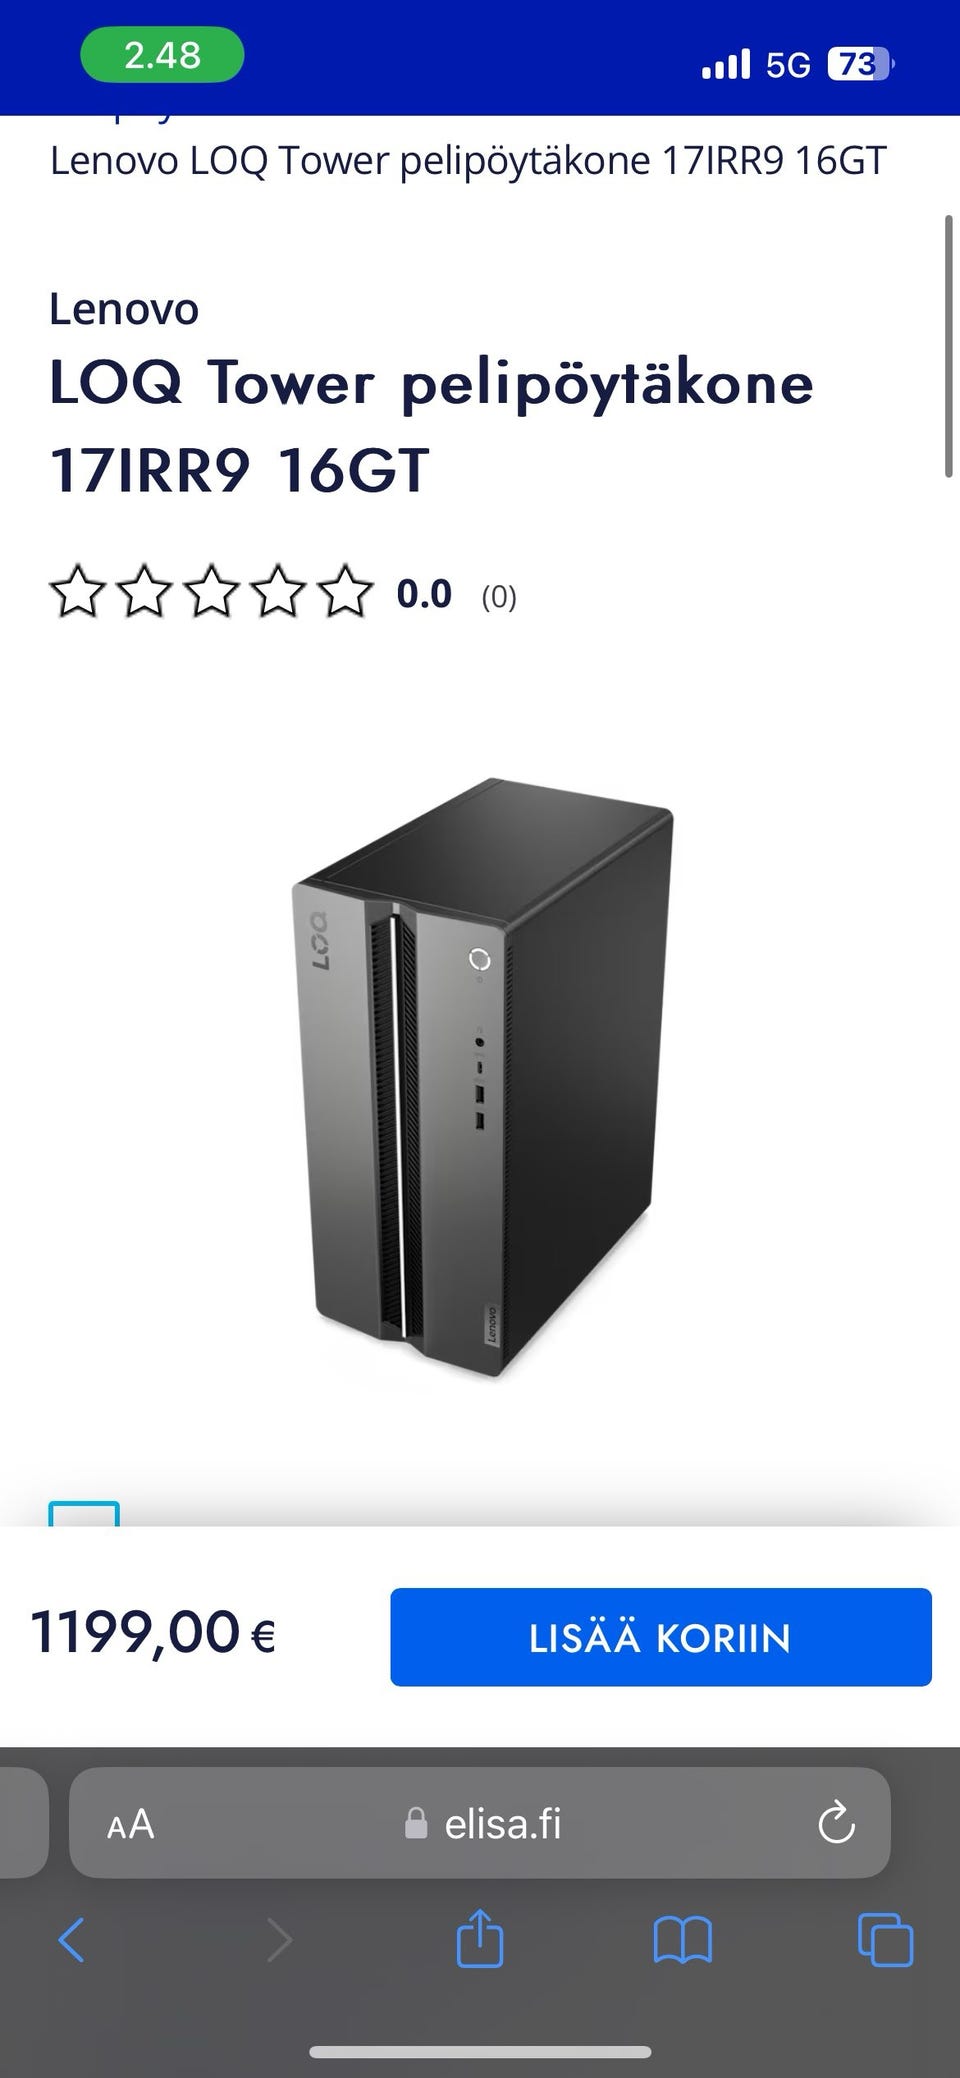Image resolution: width=960 pixels, height=2078 pixels.
Task: Tap the elisa.fi address field
Action: tap(480, 1823)
